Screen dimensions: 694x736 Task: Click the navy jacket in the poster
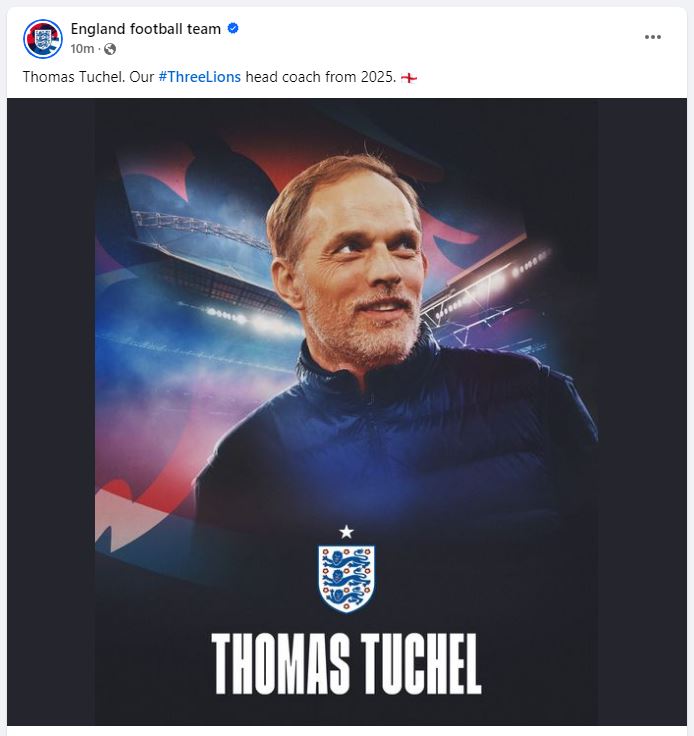[x=400, y=440]
